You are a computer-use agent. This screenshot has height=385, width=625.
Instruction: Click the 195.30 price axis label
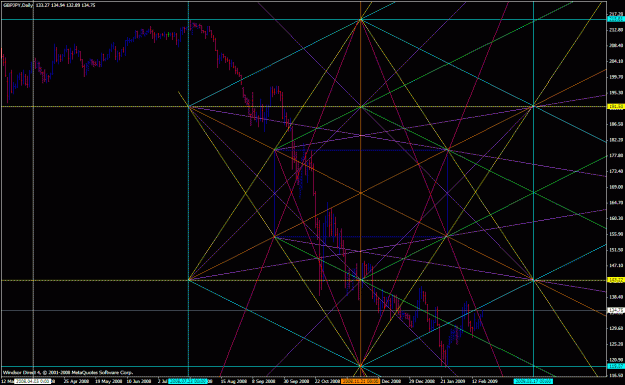(616, 93)
